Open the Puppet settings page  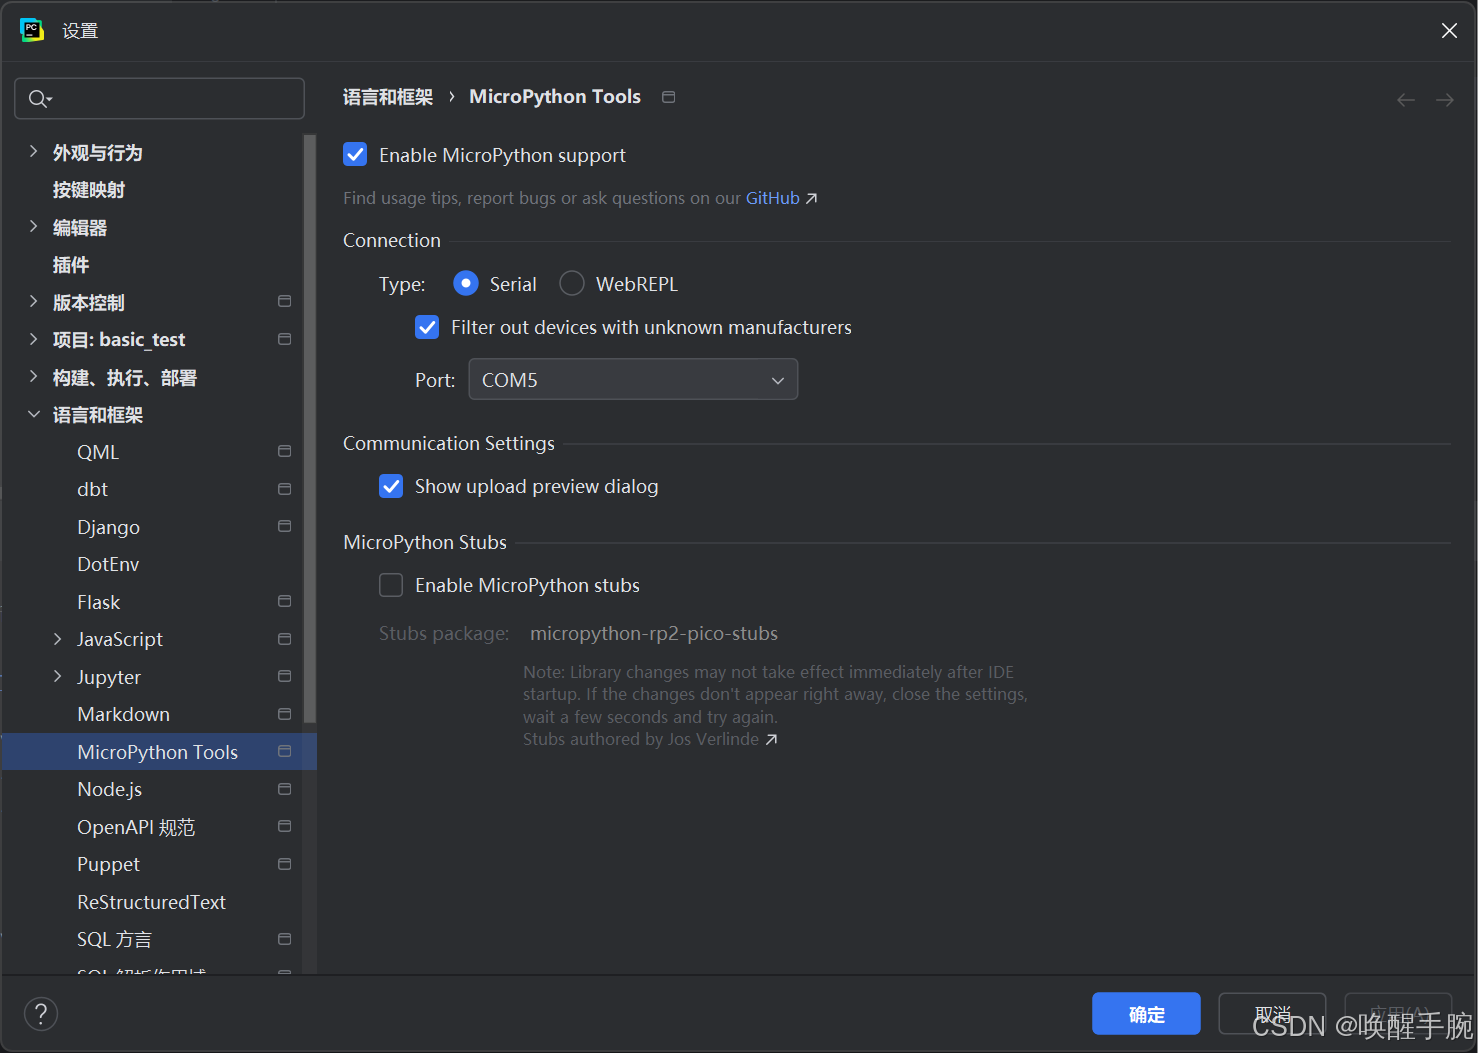tap(108, 864)
